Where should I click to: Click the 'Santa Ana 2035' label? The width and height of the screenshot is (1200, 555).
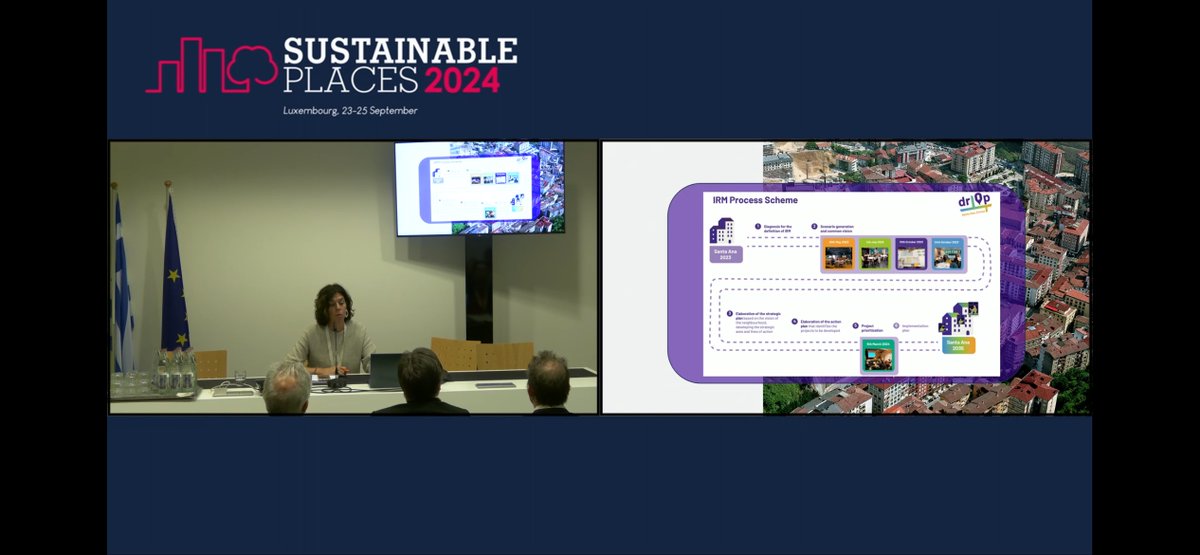tap(959, 346)
